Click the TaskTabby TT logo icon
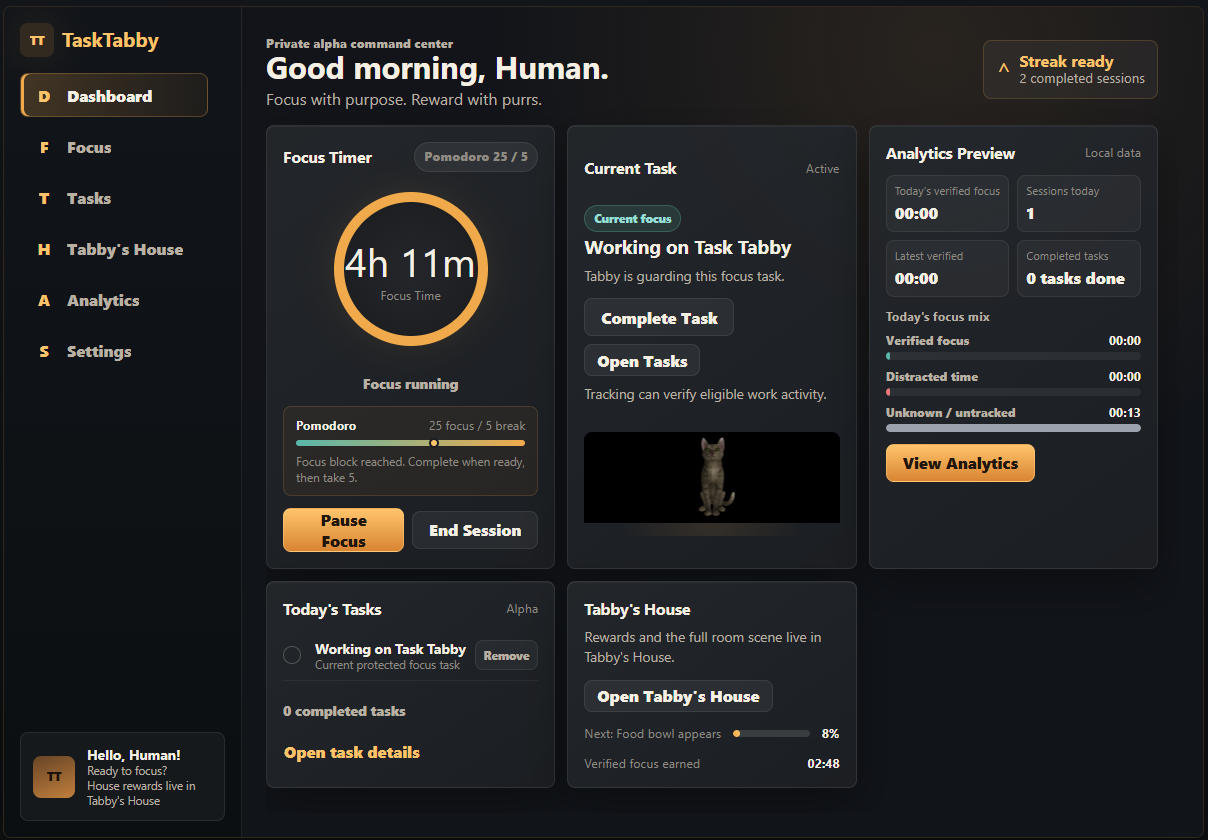The image size is (1208, 840). coord(37,41)
